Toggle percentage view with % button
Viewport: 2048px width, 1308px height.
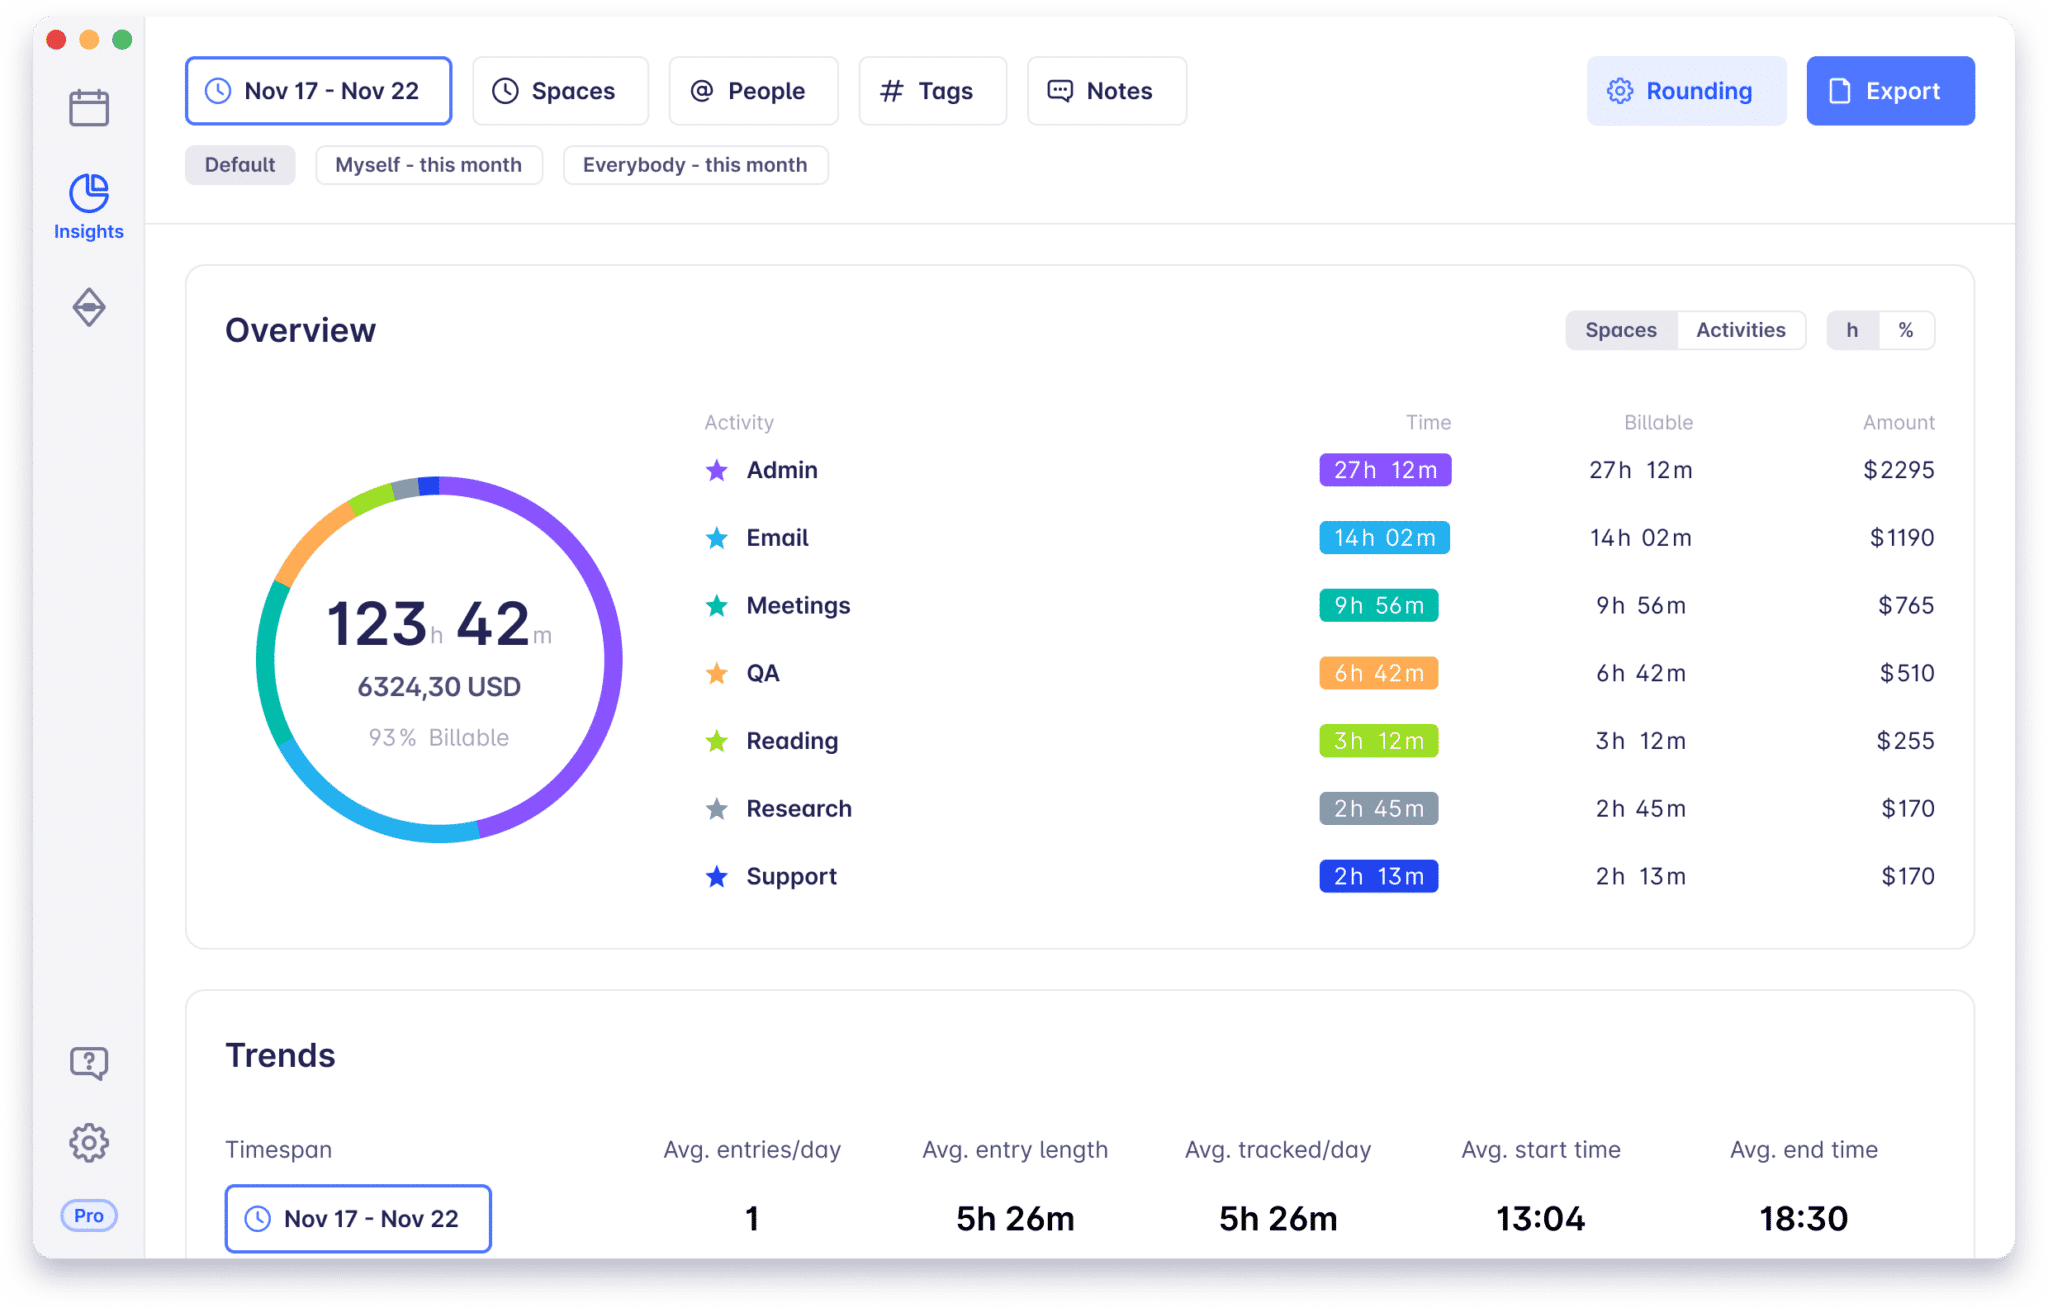click(x=1908, y=328)
